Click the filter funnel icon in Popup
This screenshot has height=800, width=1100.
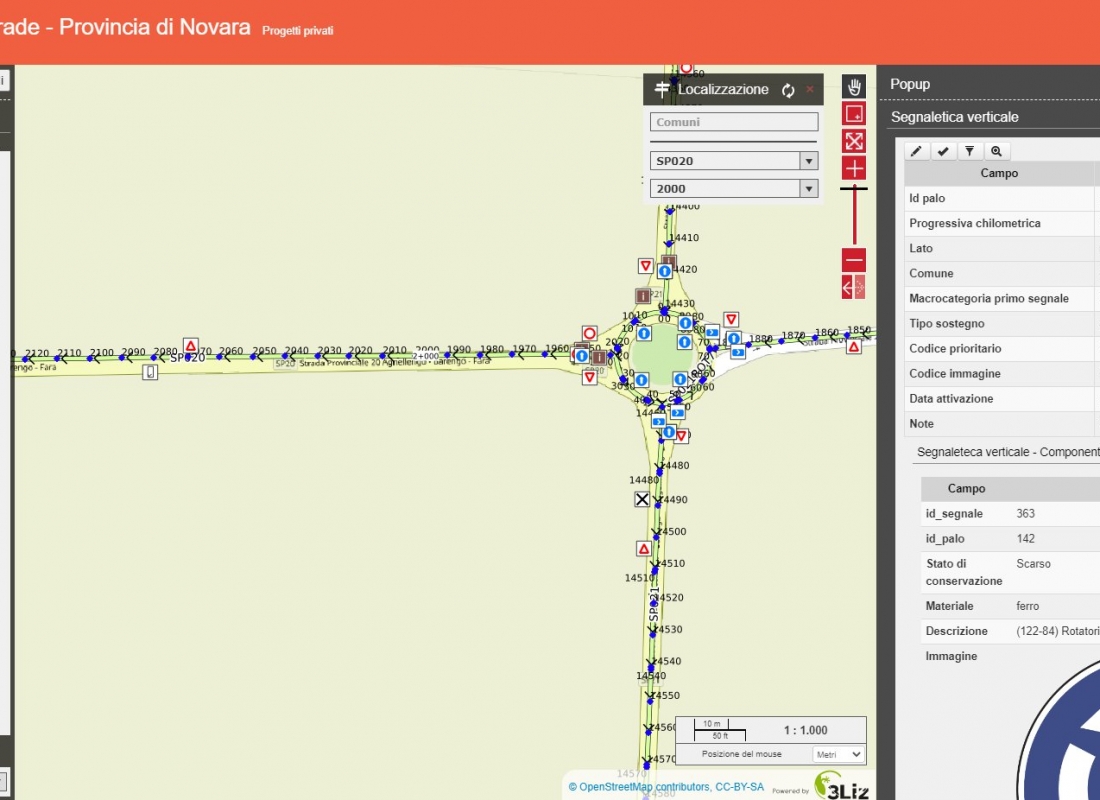[970, 151]
